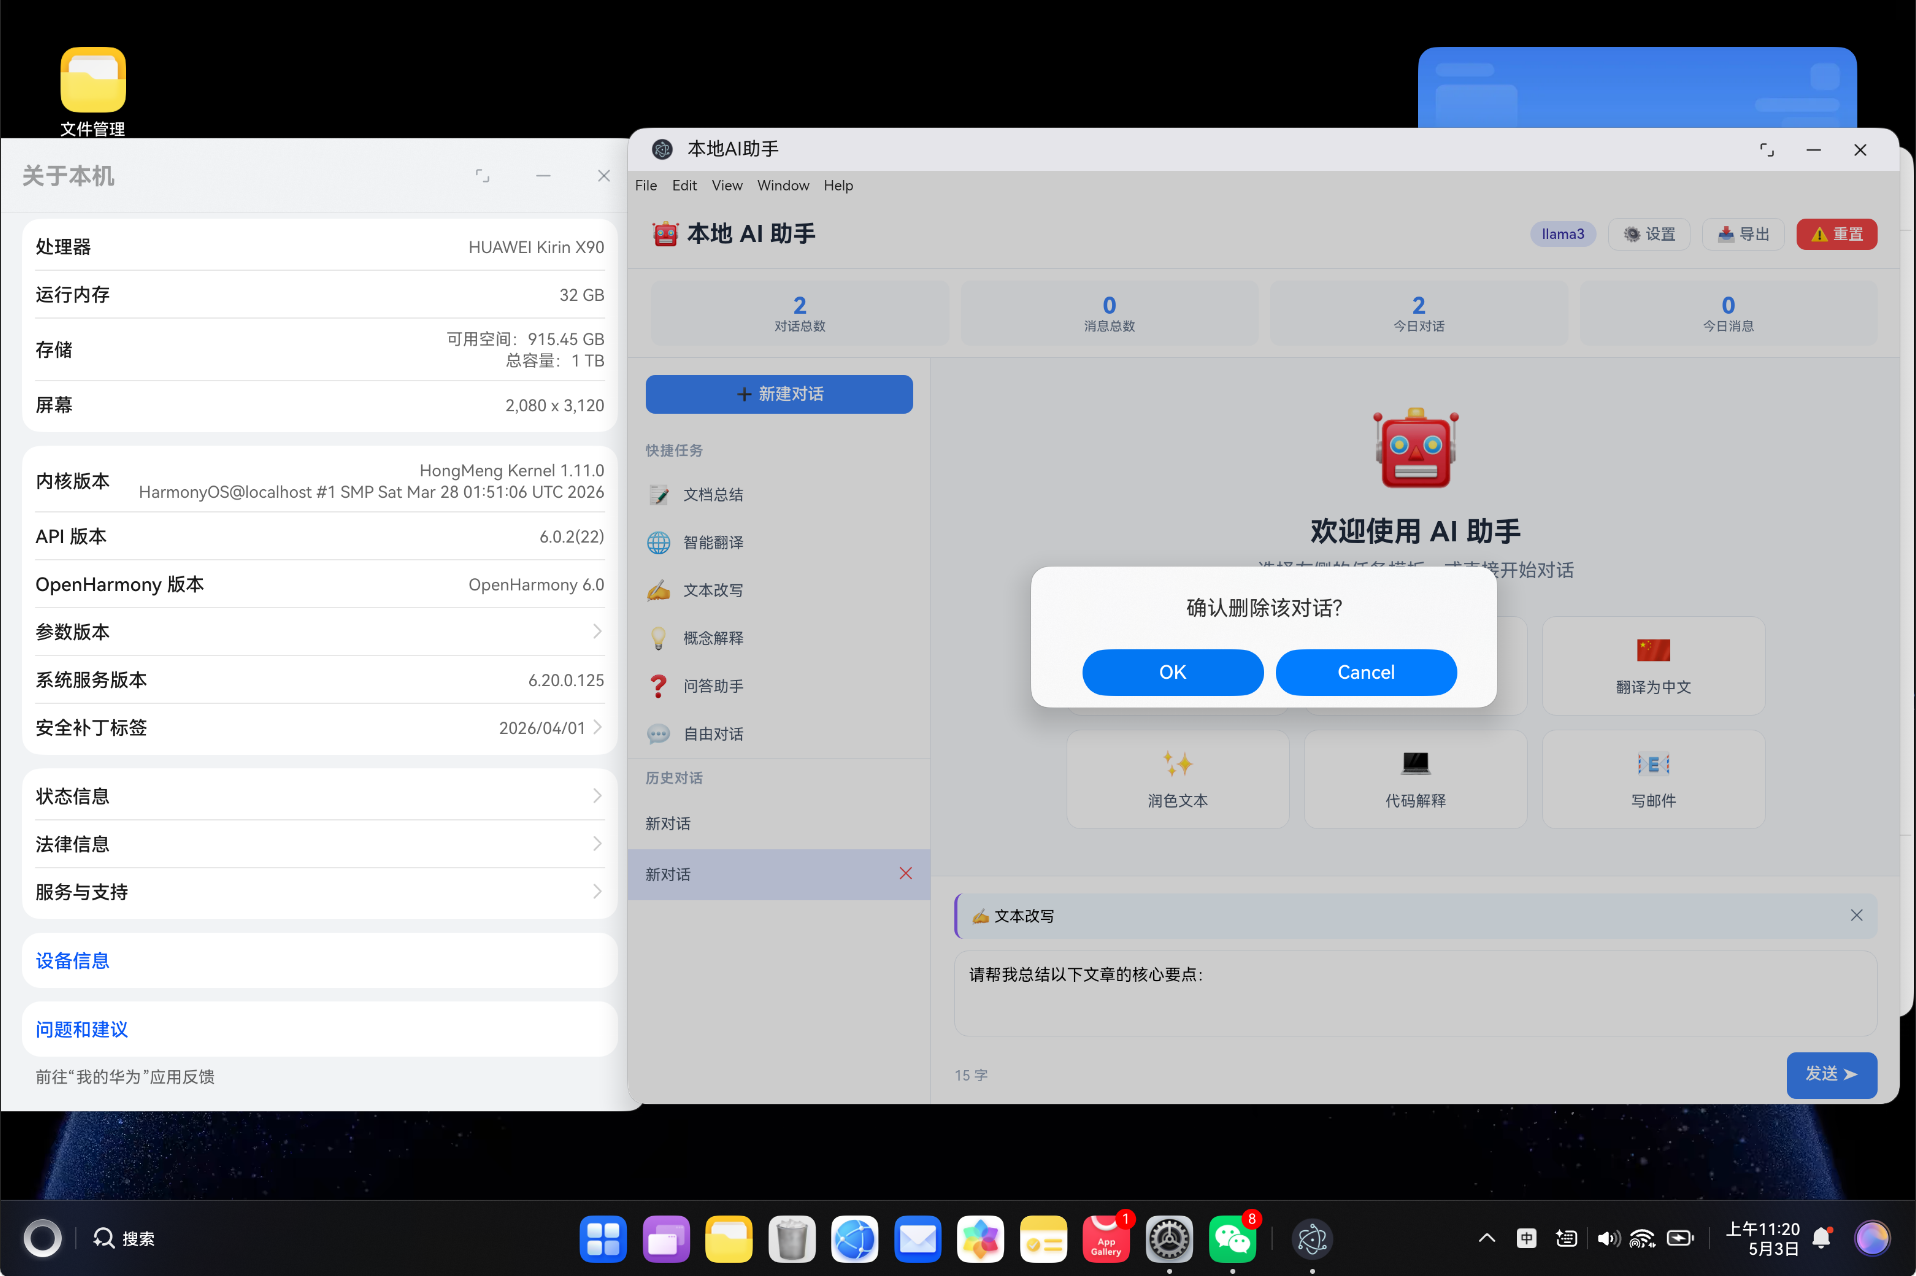
Task: Open the trash bin dock icon
Action: (792, 1240)
